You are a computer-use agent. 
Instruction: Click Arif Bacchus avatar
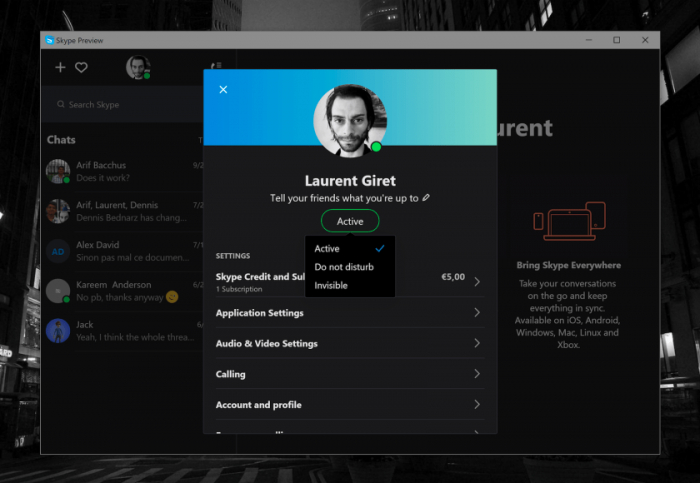(58, 171)
